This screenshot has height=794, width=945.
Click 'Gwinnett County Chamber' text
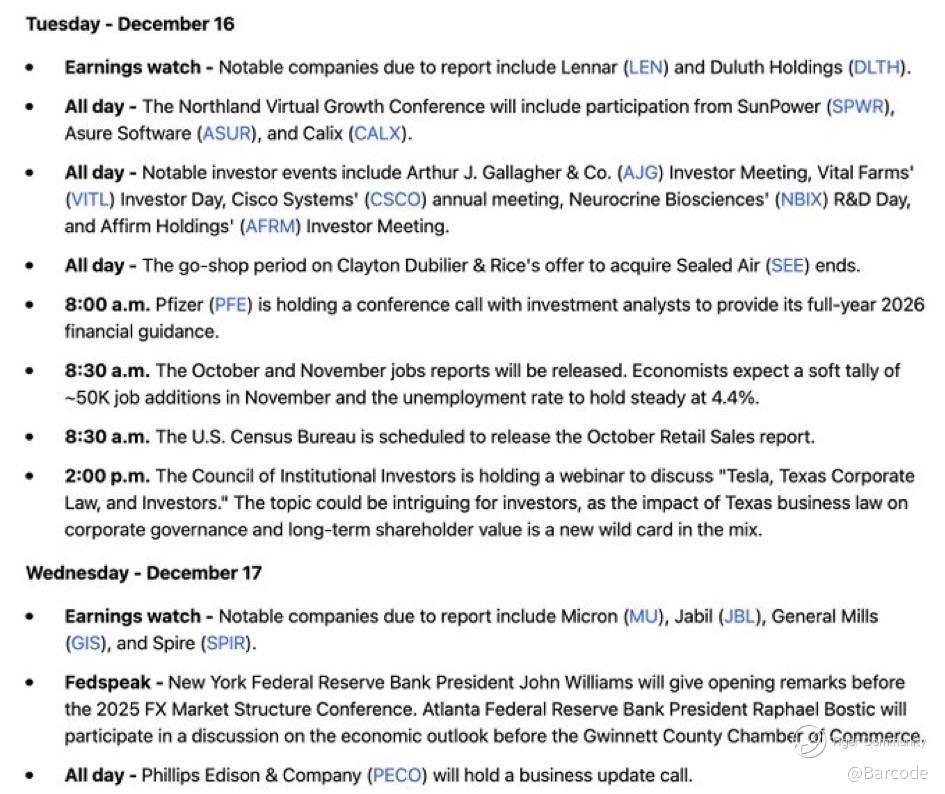tap(692, 736)
